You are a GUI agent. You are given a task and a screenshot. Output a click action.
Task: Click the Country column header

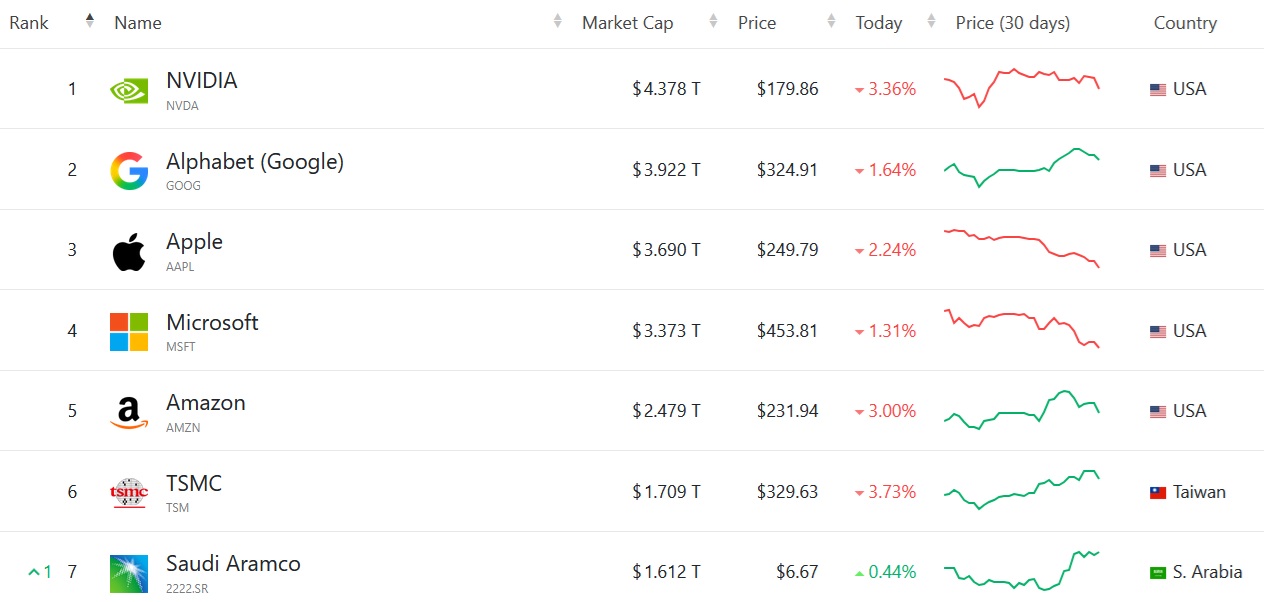coord(1185,23)
